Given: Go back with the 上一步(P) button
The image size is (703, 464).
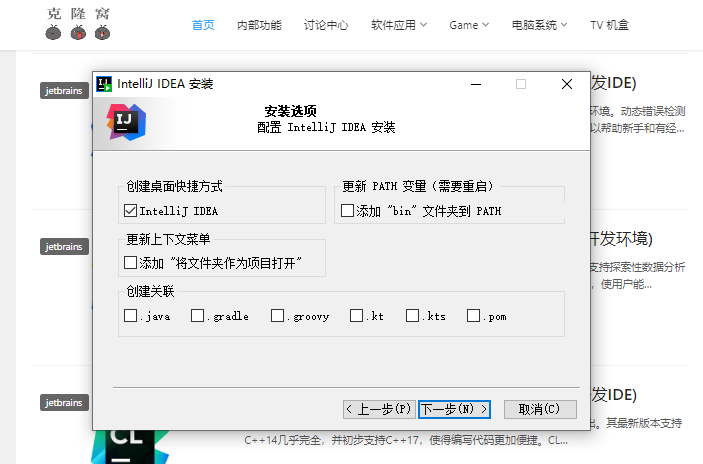Looking at the screenshot, I should (379, 409).
